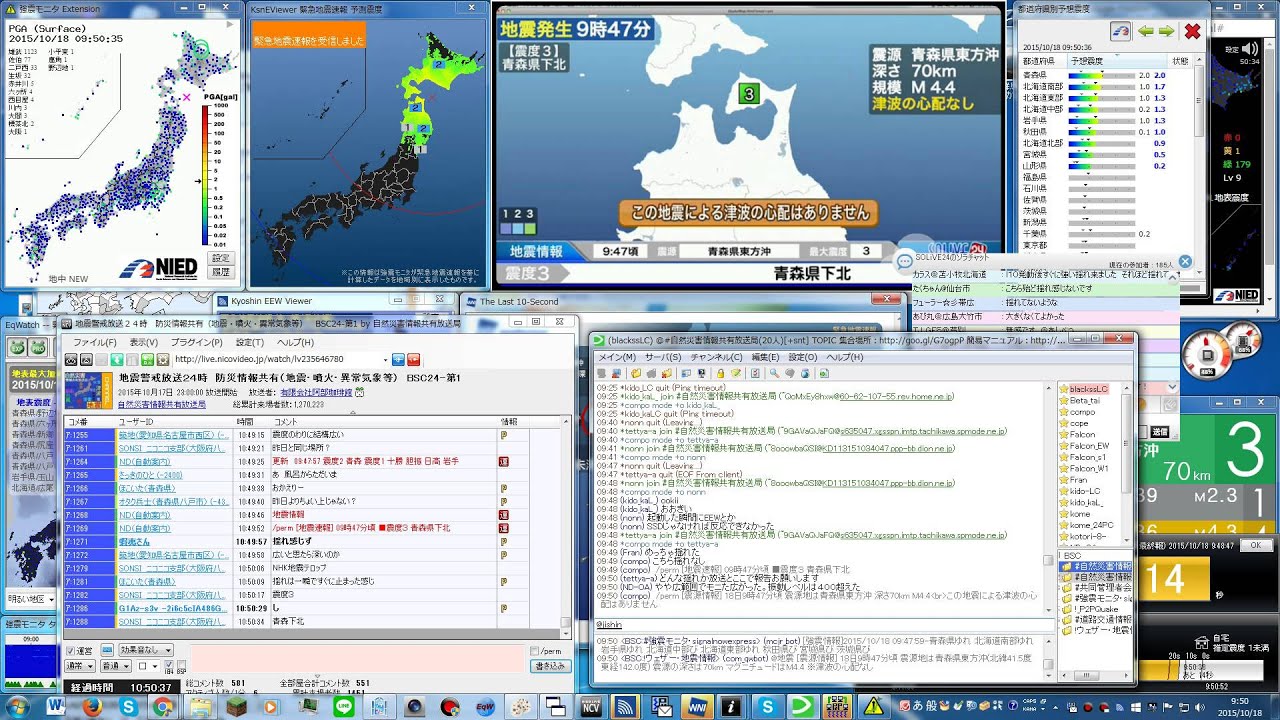
Task: Click the blue connect icon beside URL bar
Action: click(398, 359)
